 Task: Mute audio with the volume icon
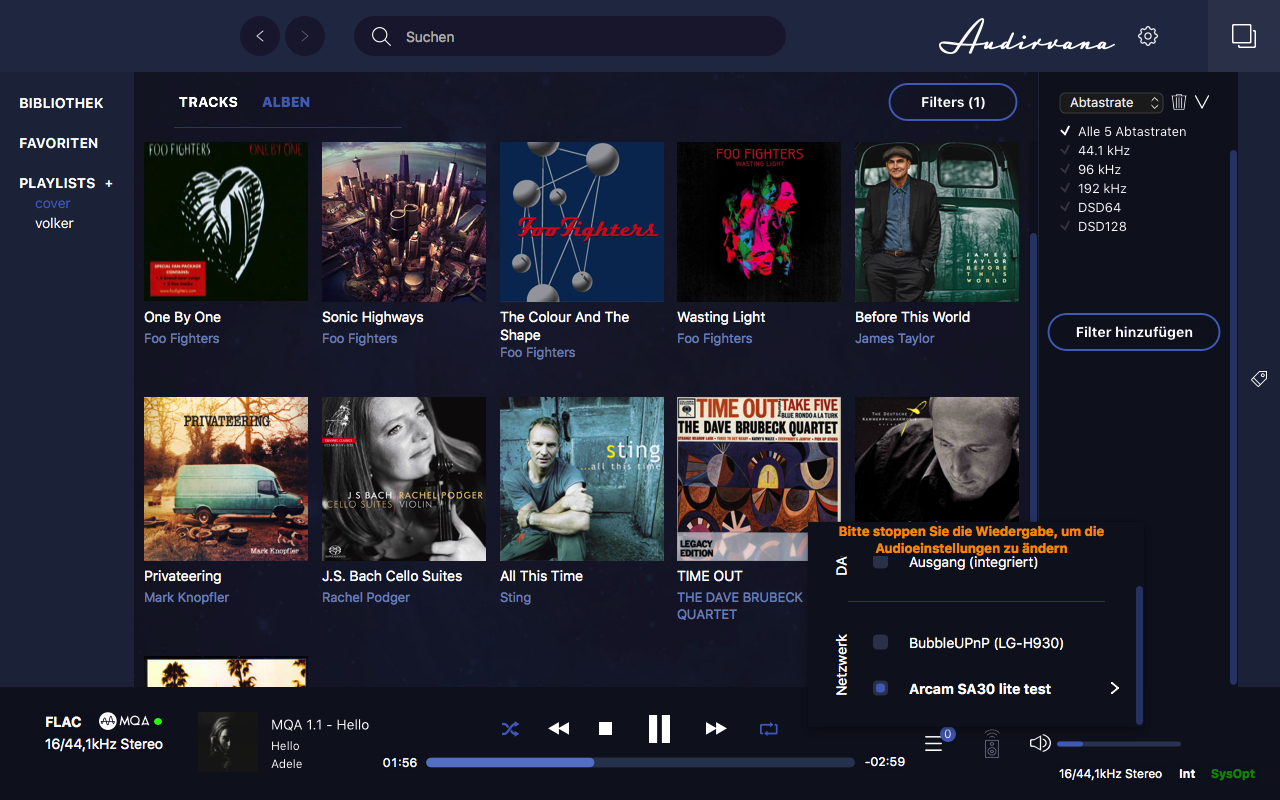tap(1040, 743)
